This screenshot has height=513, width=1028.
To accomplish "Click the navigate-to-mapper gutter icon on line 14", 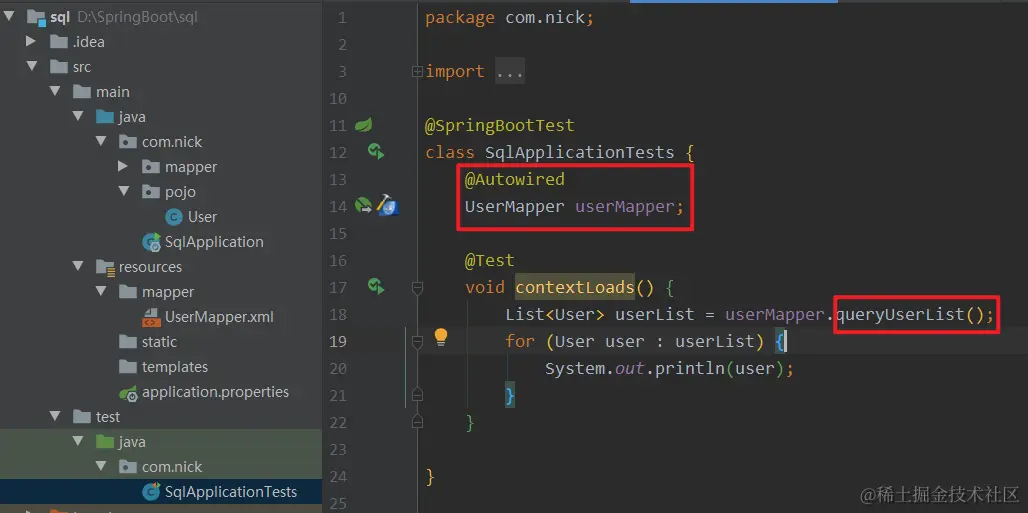I will (x=387, y=206).
